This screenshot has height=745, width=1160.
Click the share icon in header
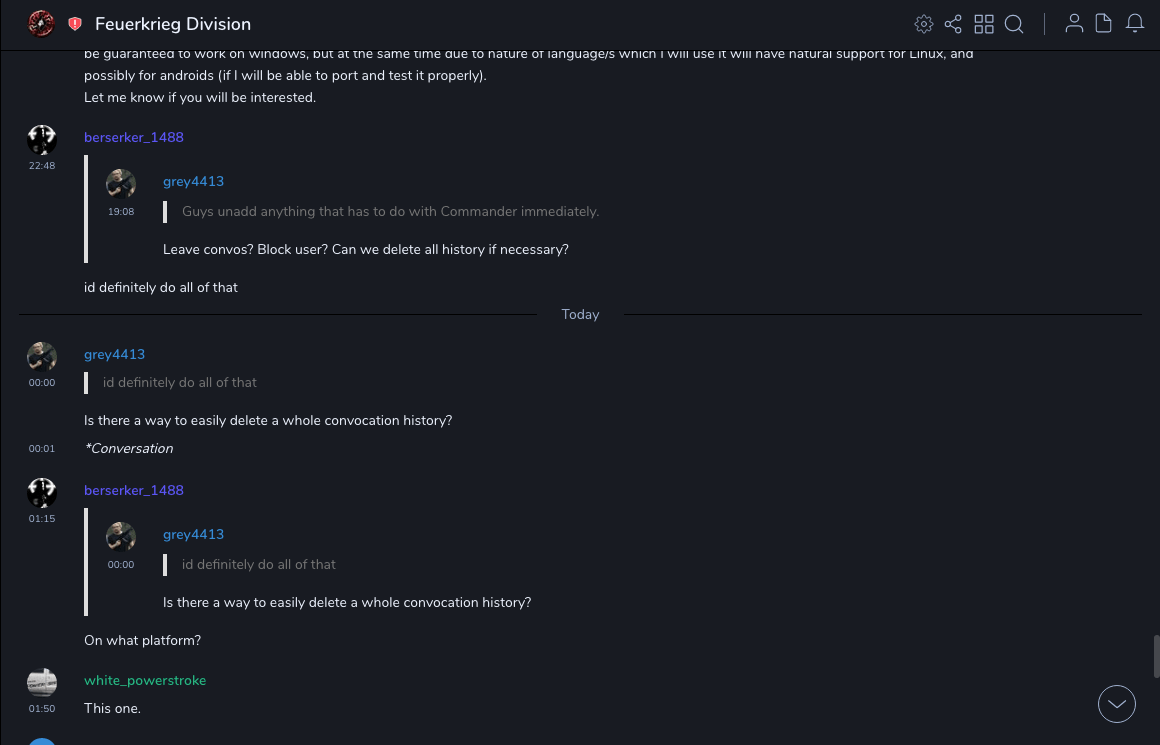953,24
